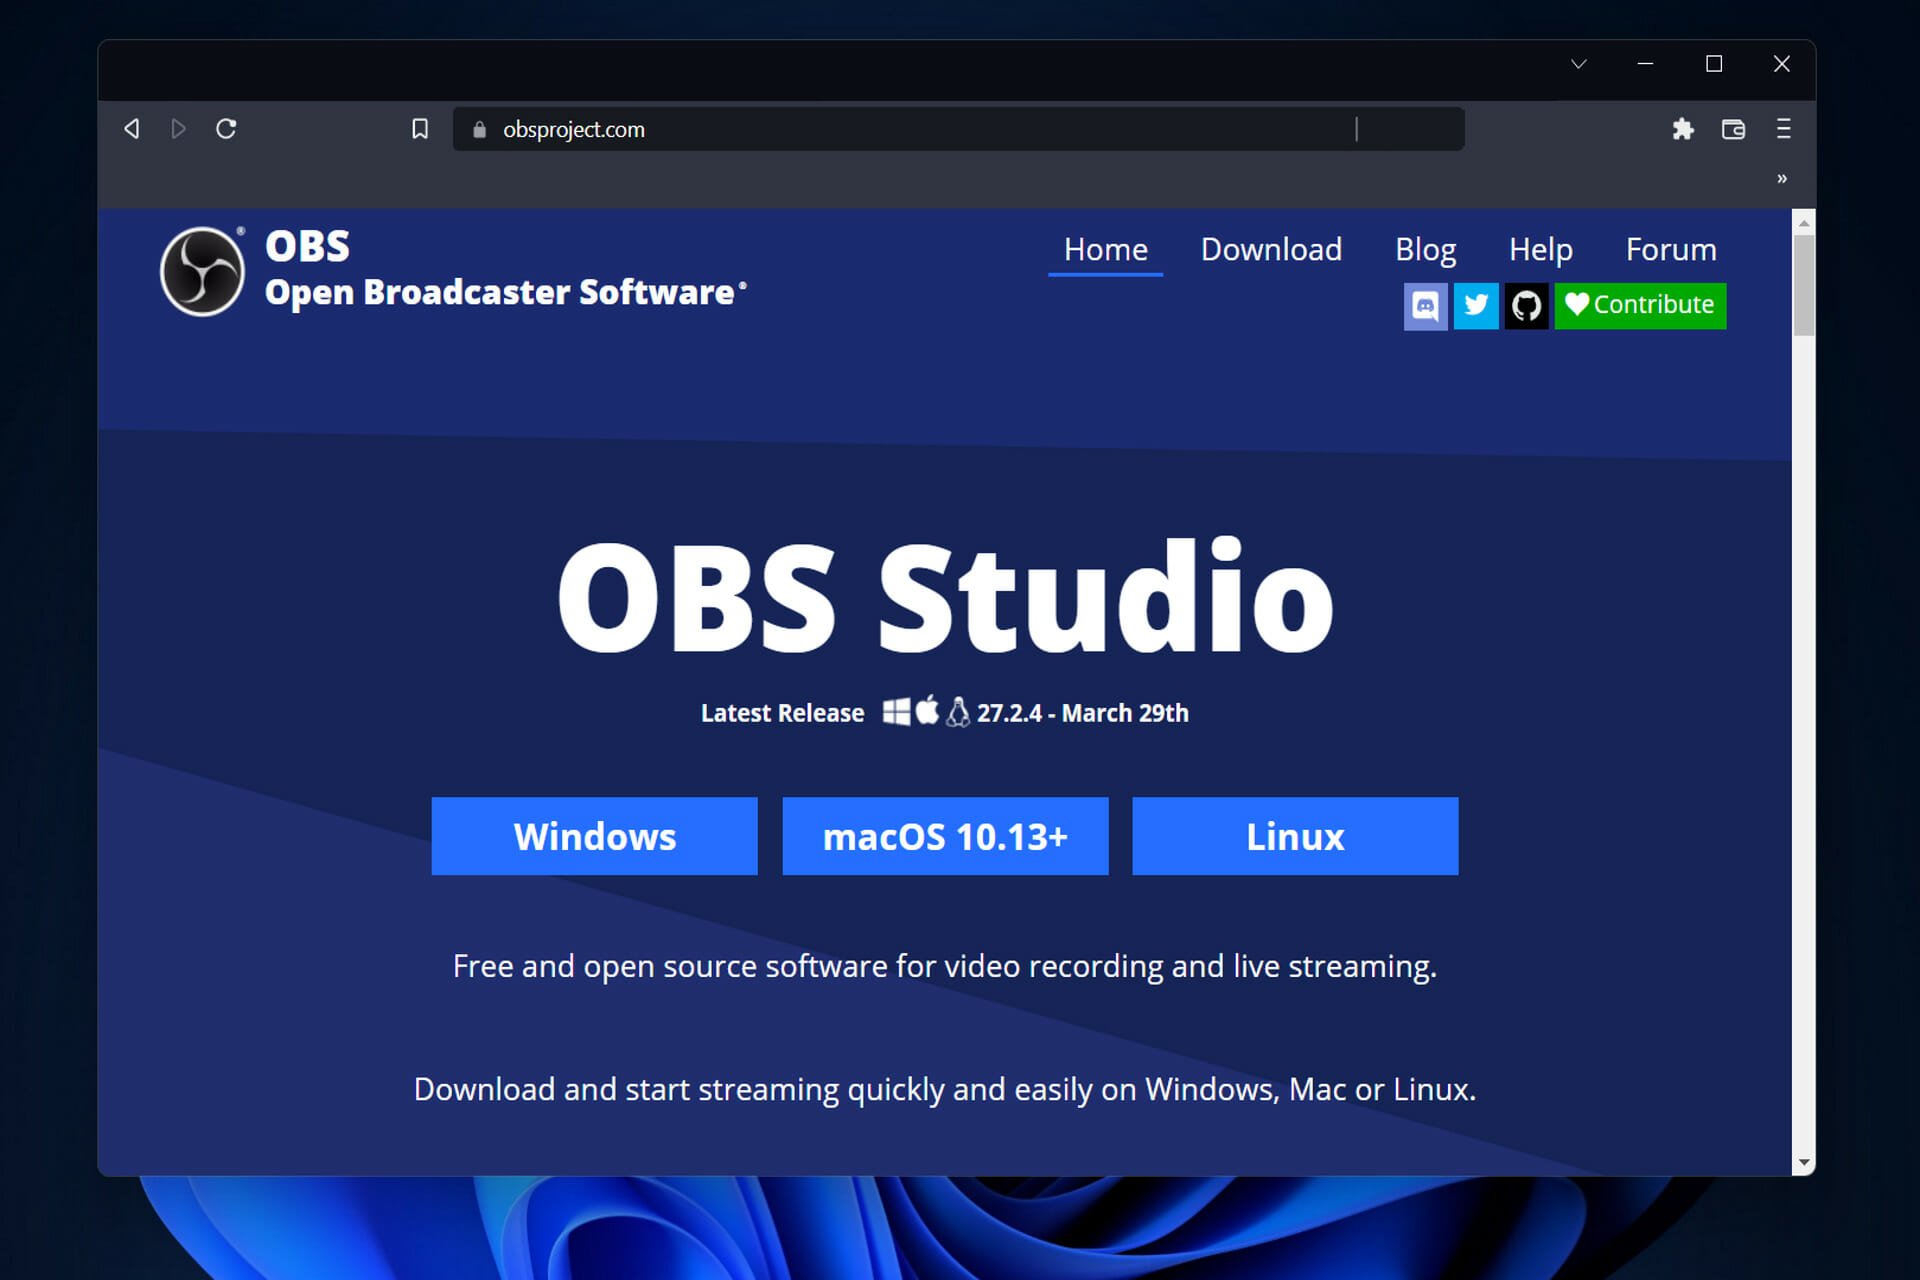
Task: Reload the page with the refresh icon
Action: tap(226, 129)
